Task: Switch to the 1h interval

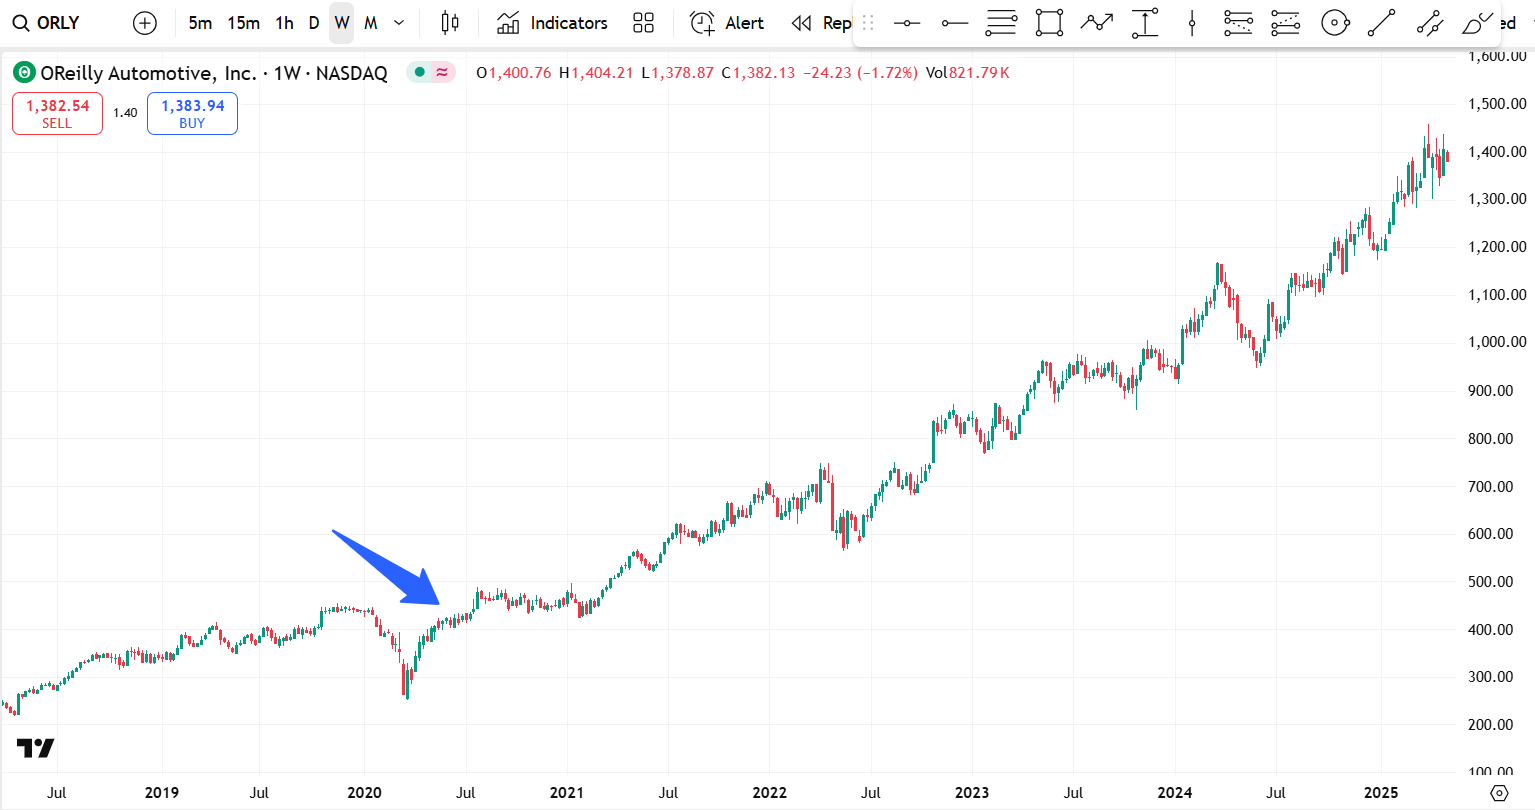Action: (284, 22)
